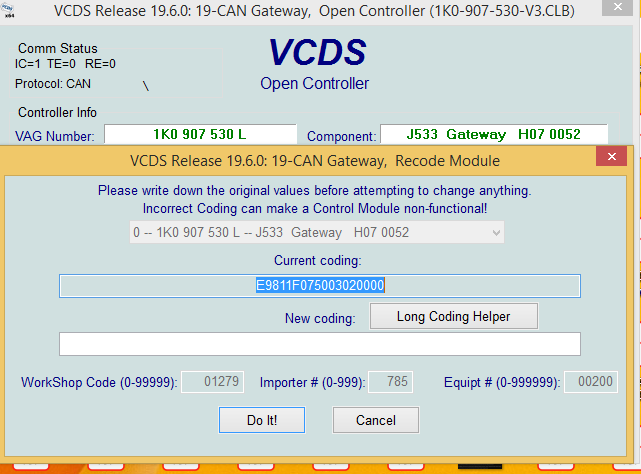The width and height of the screenshot is (641, 474).
Task: Click the 'Equipt # (0-999999):' label
Action: pos(502,382)
